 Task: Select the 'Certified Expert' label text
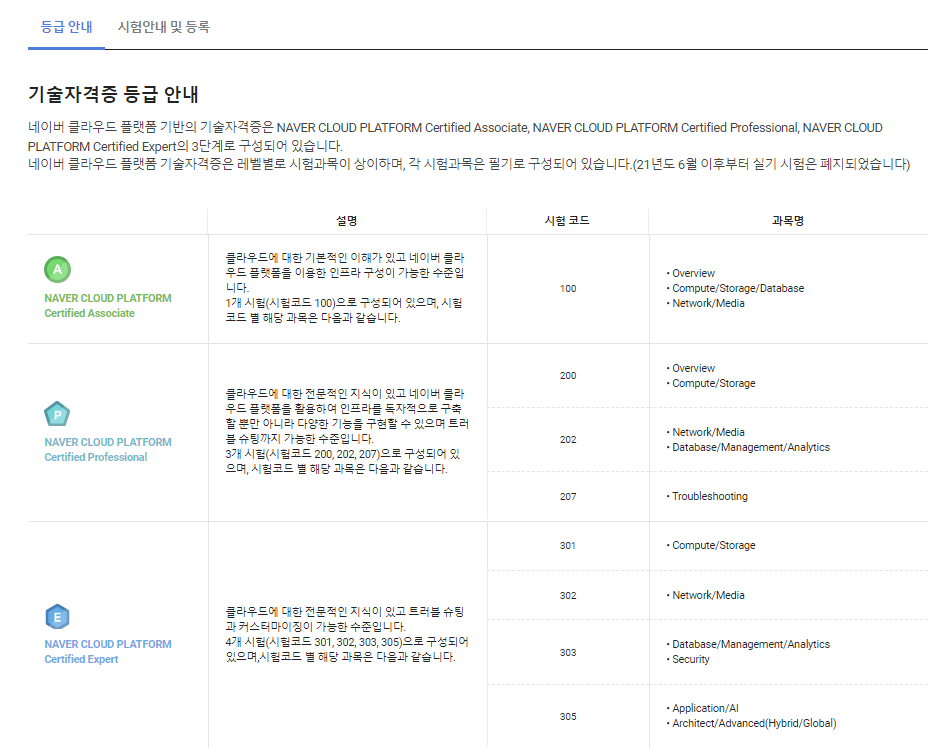click(x=81, y=659)
